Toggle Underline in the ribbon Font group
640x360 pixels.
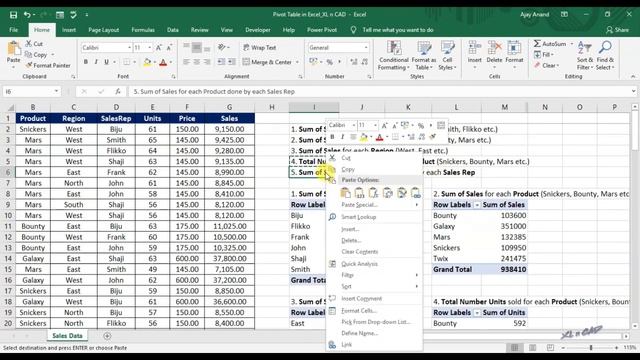click(106, 62)
